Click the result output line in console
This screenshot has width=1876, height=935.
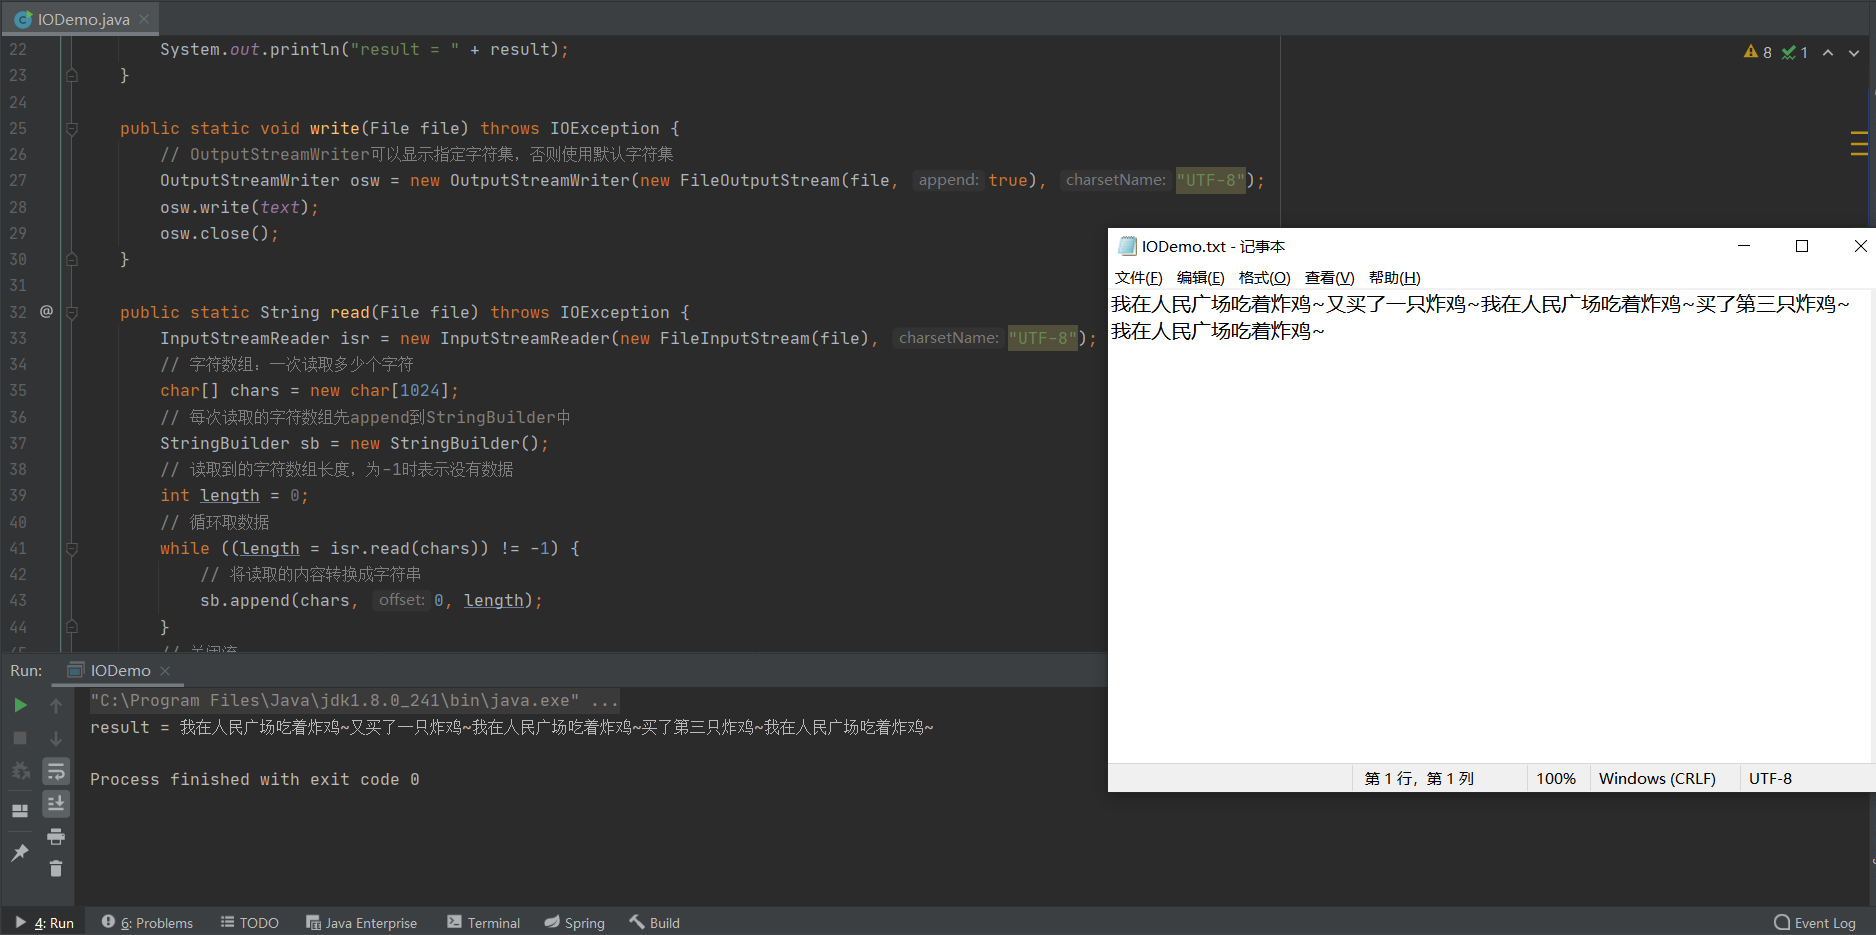[x=511, y=728]
